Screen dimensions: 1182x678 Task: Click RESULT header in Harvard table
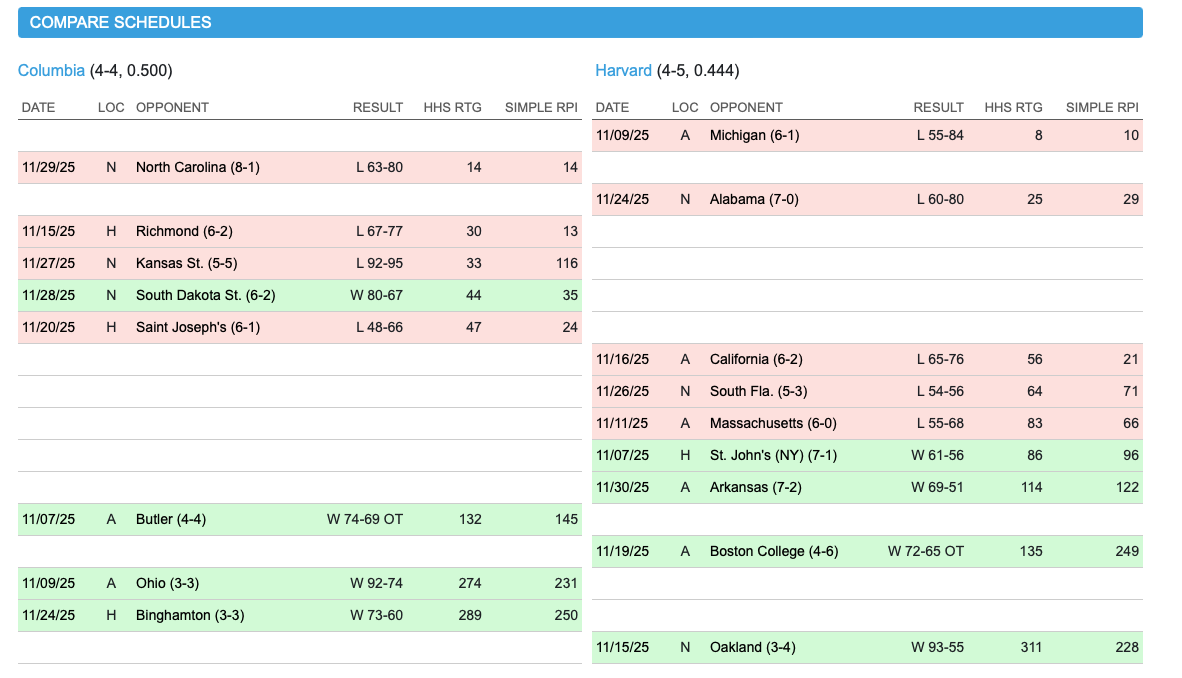coord(938,107)
